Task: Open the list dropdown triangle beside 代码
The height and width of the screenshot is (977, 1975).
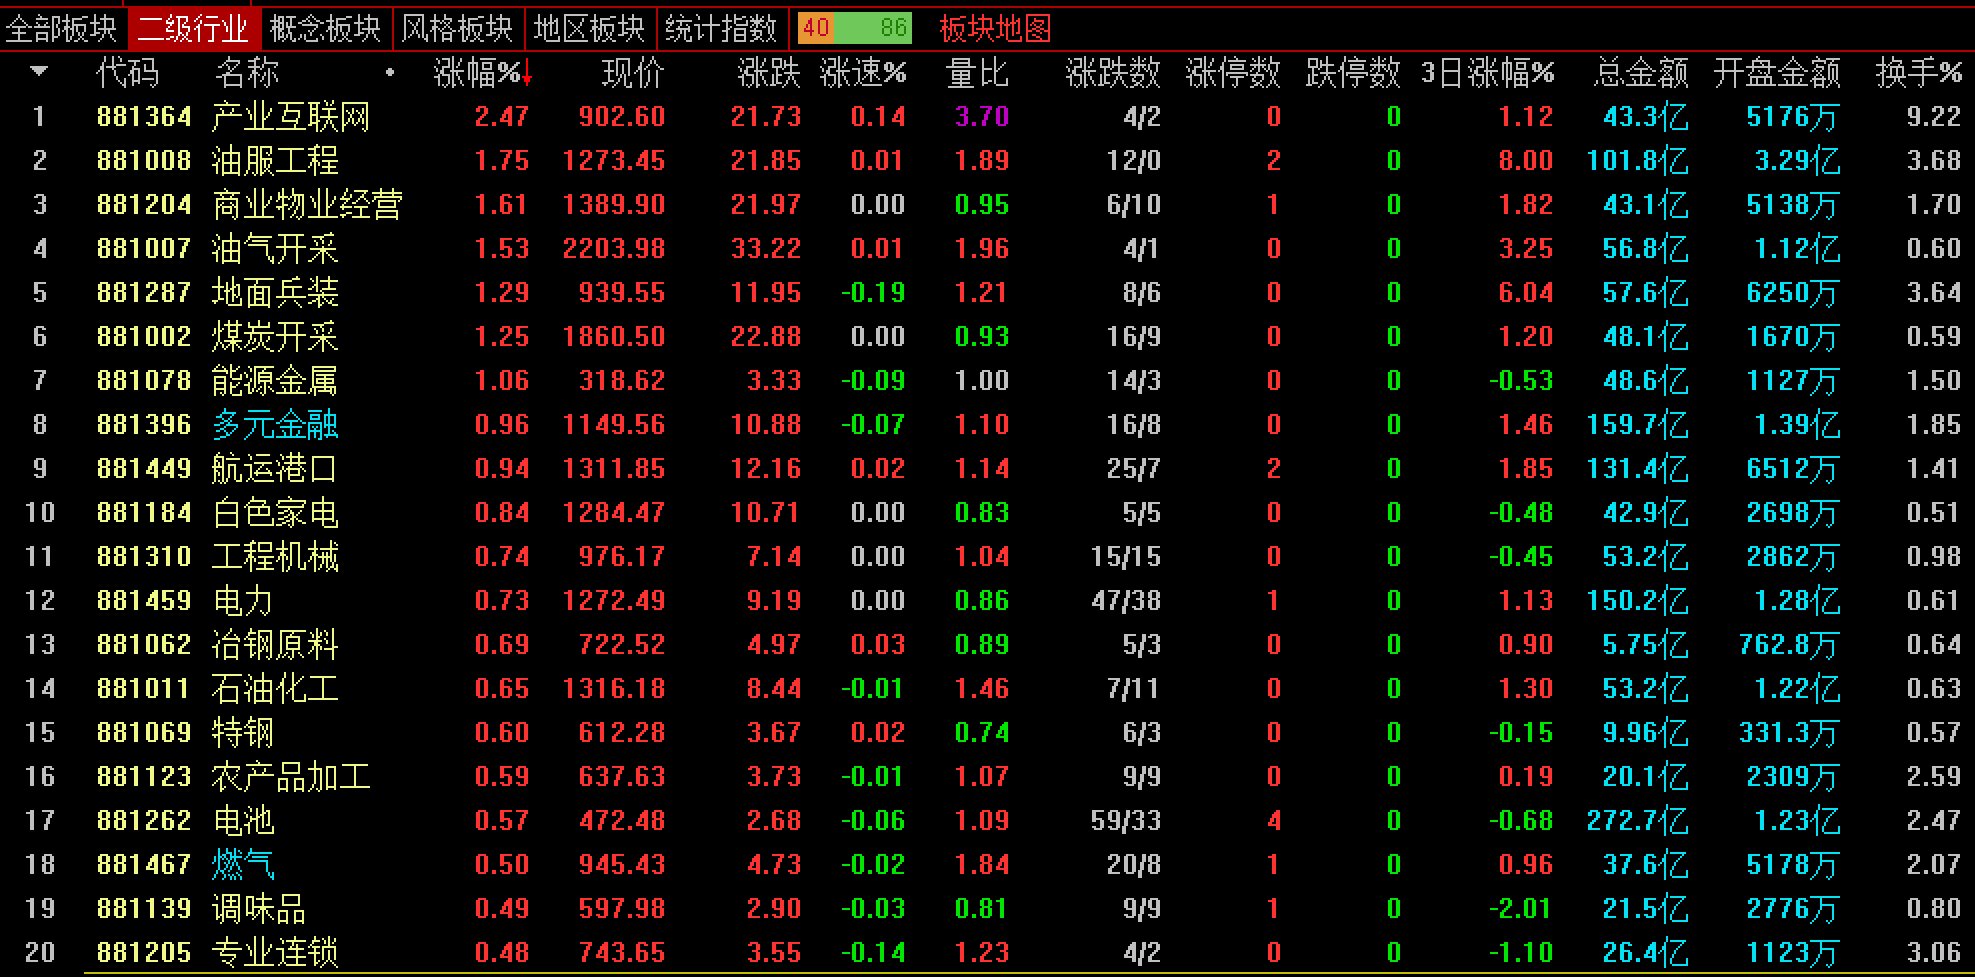Action: 40,72
